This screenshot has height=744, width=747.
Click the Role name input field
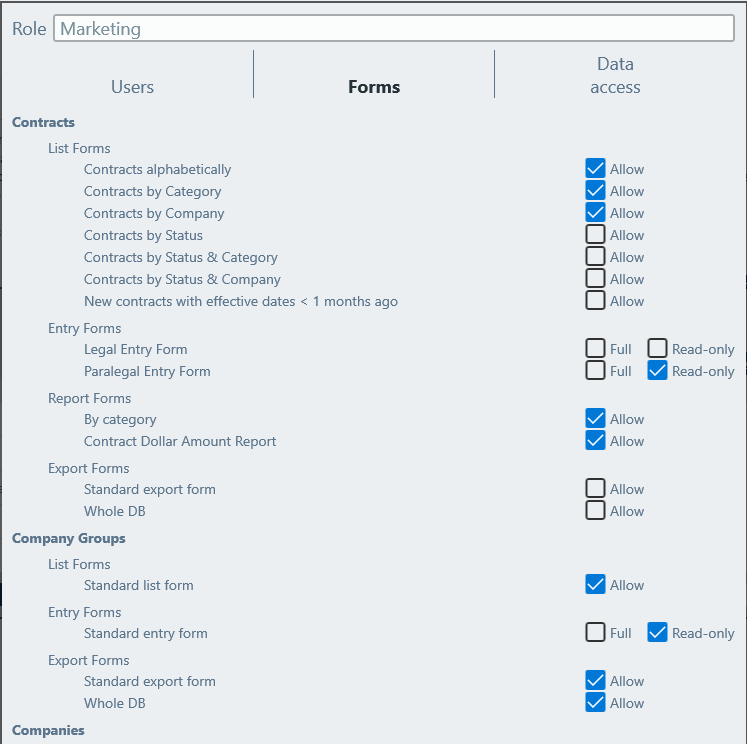[393, 29]
